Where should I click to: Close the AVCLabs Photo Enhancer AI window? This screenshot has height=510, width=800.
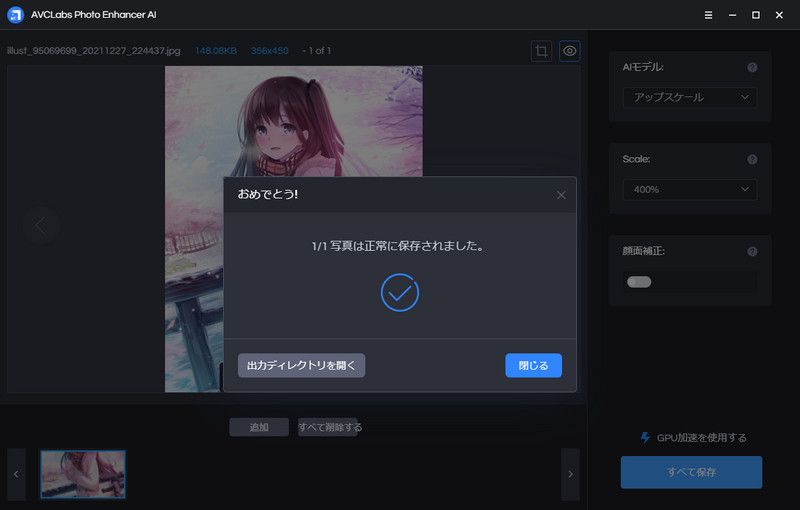click(x=779, y=15)
